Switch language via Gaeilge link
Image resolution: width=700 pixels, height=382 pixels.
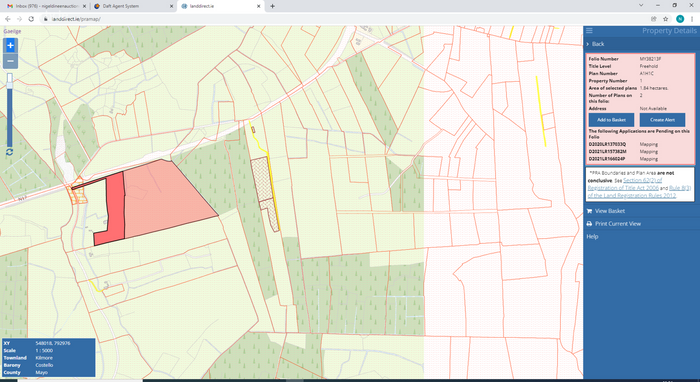pyautogui.click(x=12, y=31)
